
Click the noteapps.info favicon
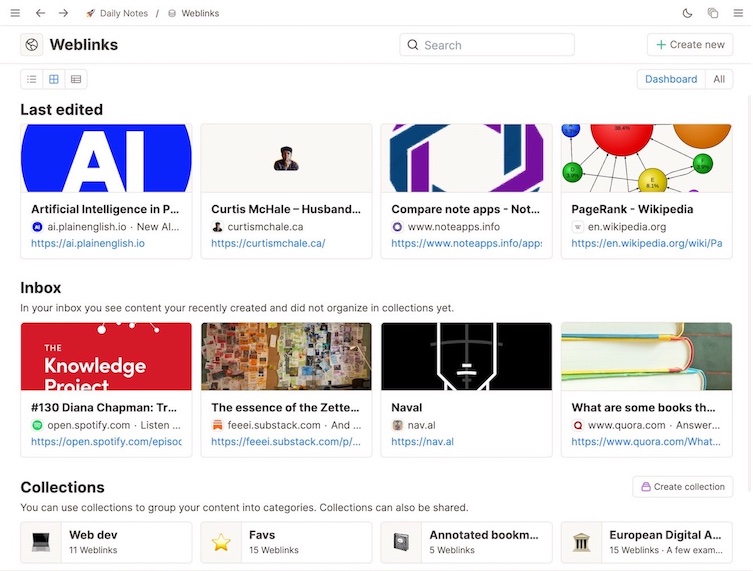397,227
